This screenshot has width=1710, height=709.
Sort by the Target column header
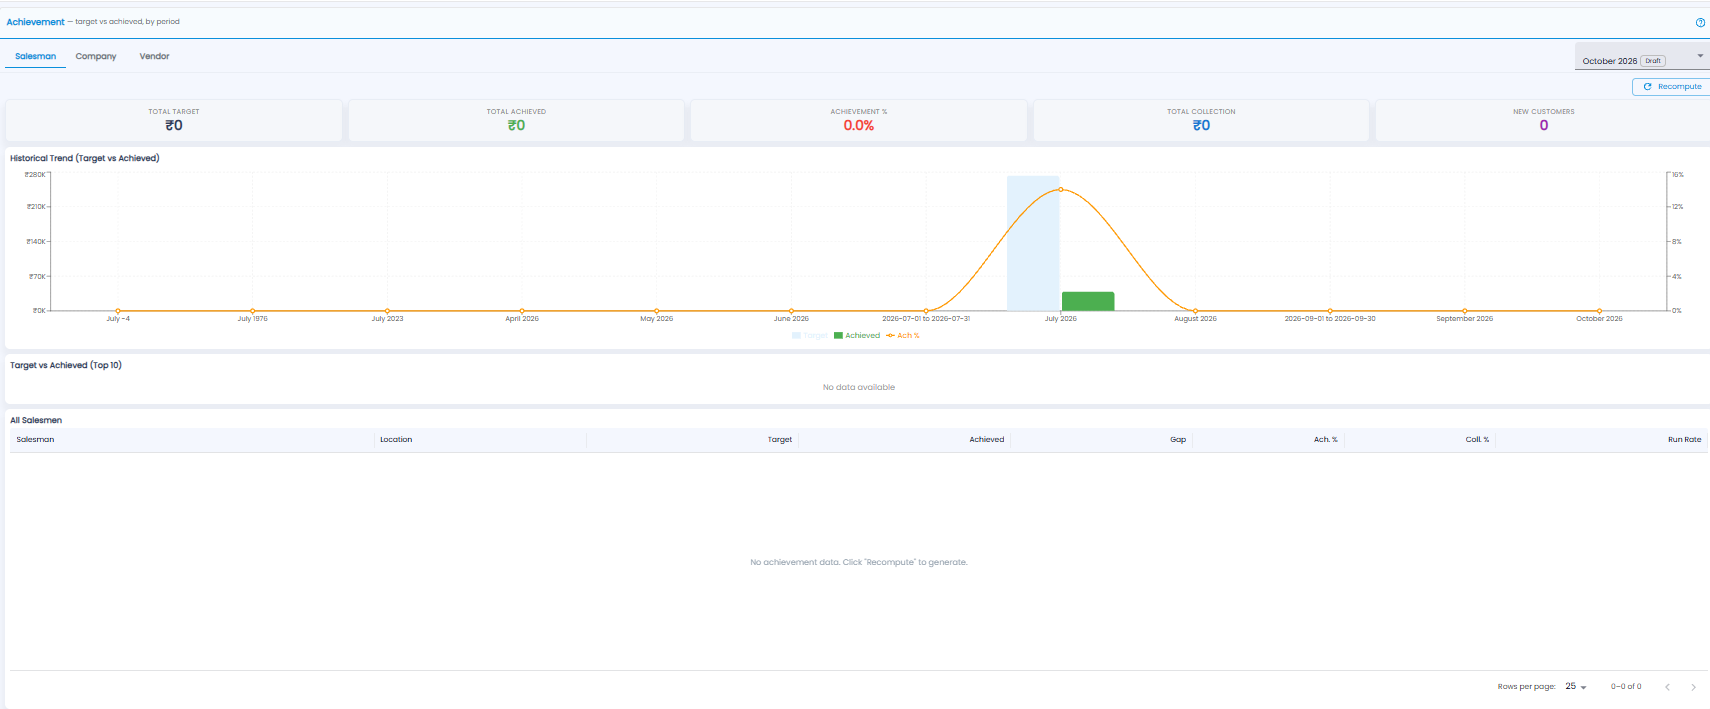pyautogui.click(x=780, y=440)
